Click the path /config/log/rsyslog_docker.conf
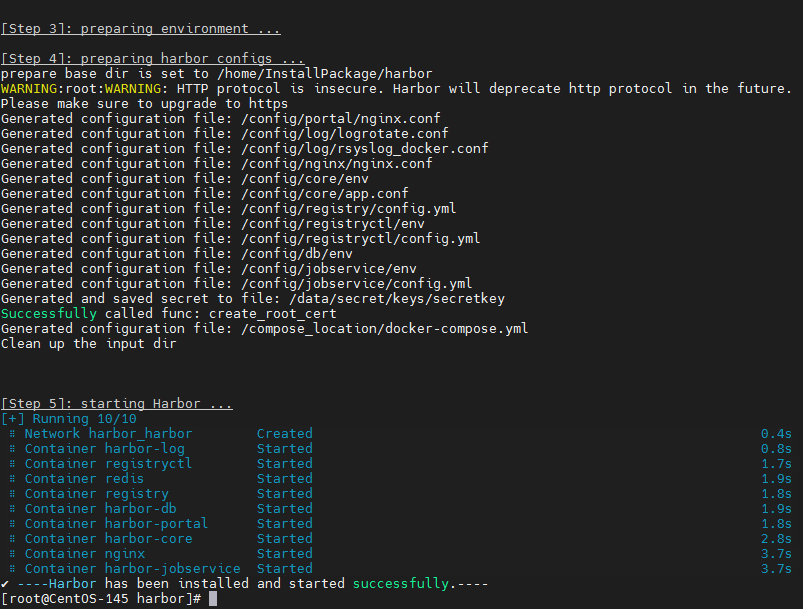Viewport: 803px width, 609px height. click(365, 149)
